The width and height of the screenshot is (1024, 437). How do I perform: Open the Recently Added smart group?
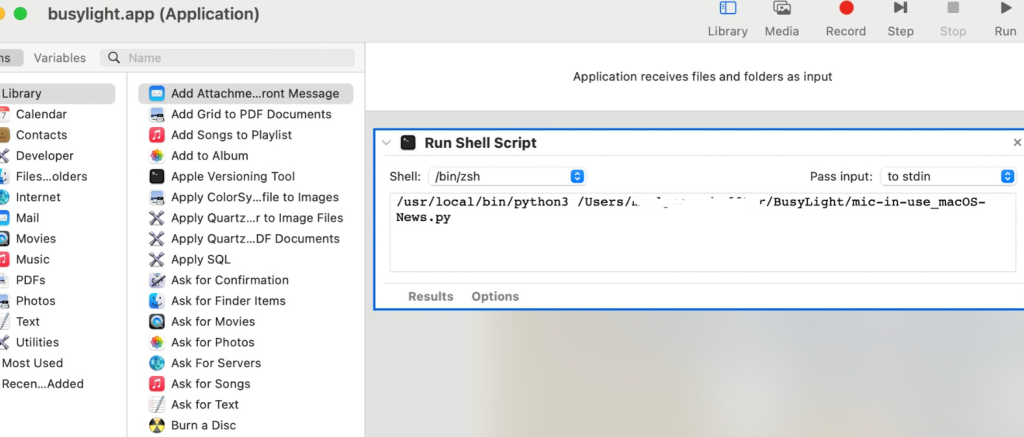click(x=42, y=384)
